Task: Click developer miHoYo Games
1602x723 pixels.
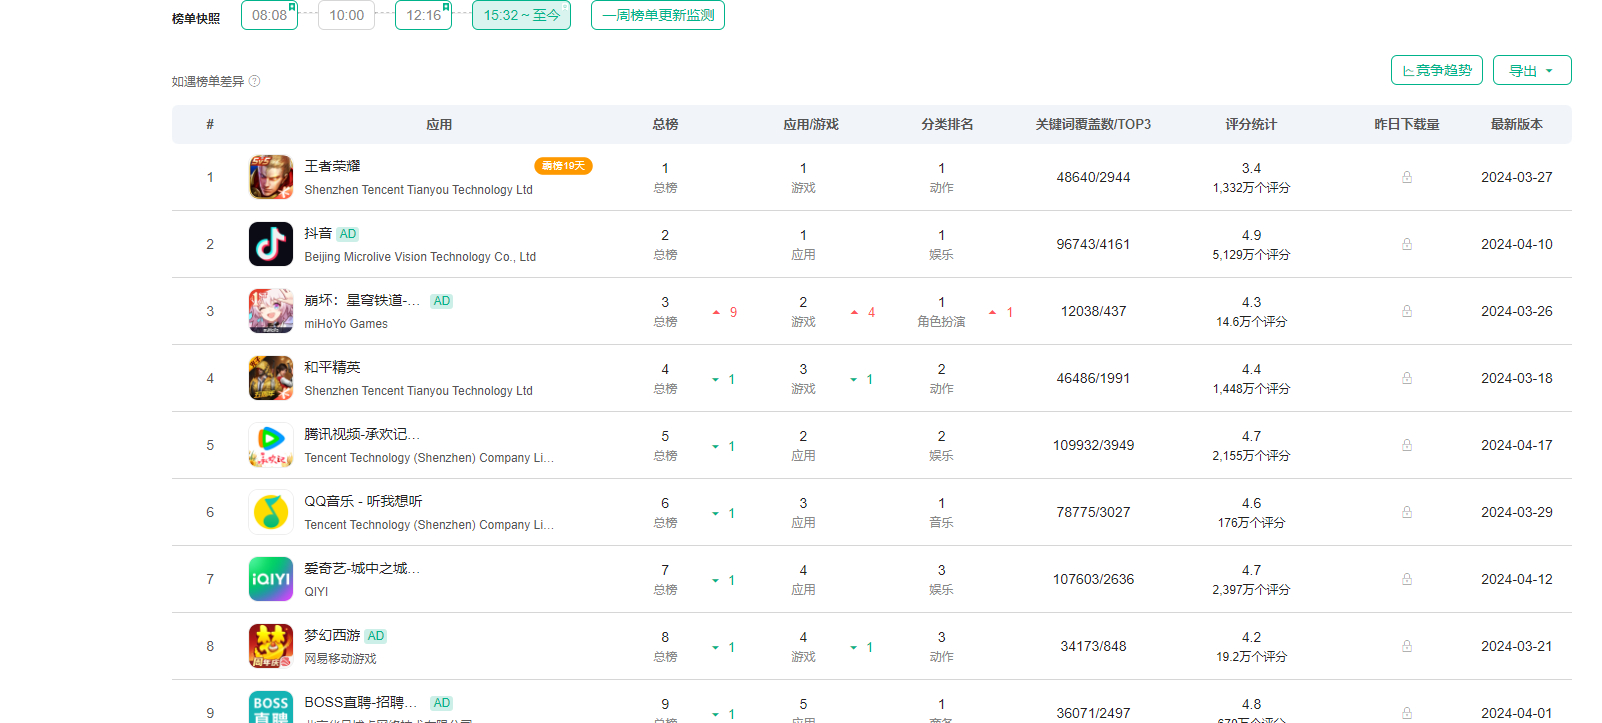Action: pyautogui.click(x=346, y=324)
